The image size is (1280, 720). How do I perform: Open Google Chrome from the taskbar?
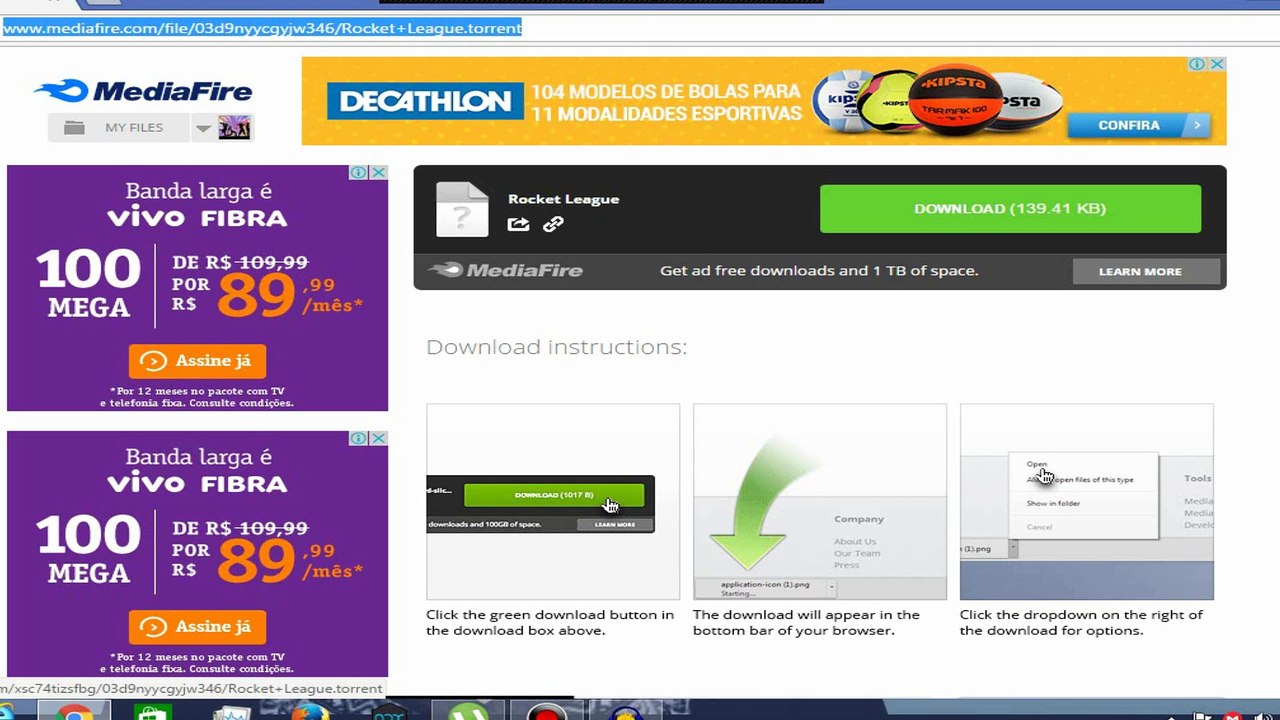[x=73, y=711]
